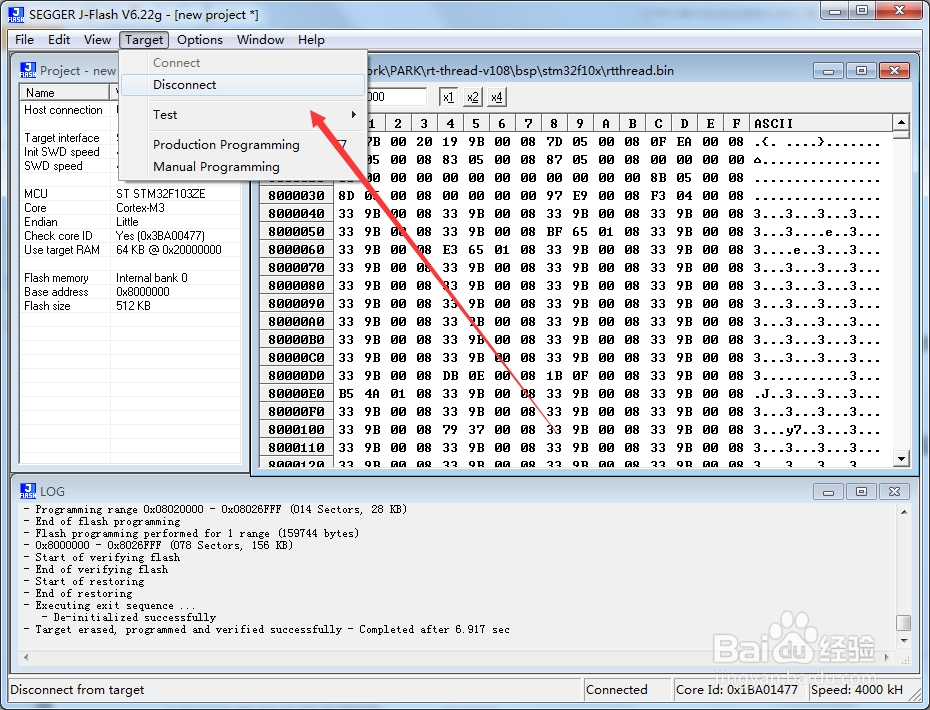
Task: Click the greyed-out Connect menu entry
Action: [243, 63]
